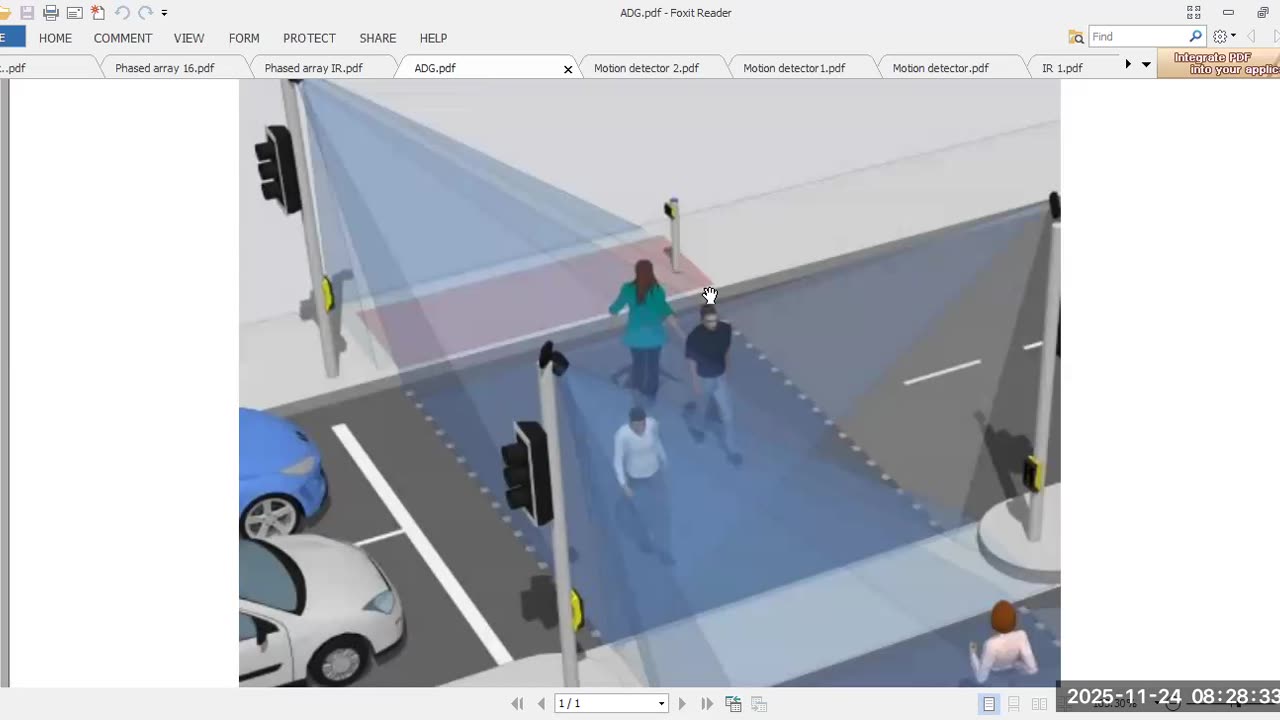Open the document tab list dropdown
Screen dimensions: 1280x720
[x=1146, y=65]
